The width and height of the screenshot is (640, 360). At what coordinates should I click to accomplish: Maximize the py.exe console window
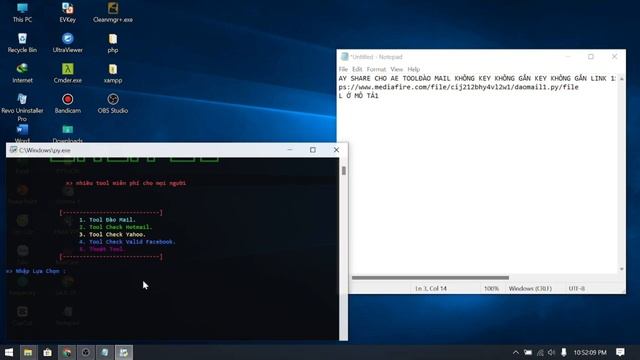click(313, 150)
